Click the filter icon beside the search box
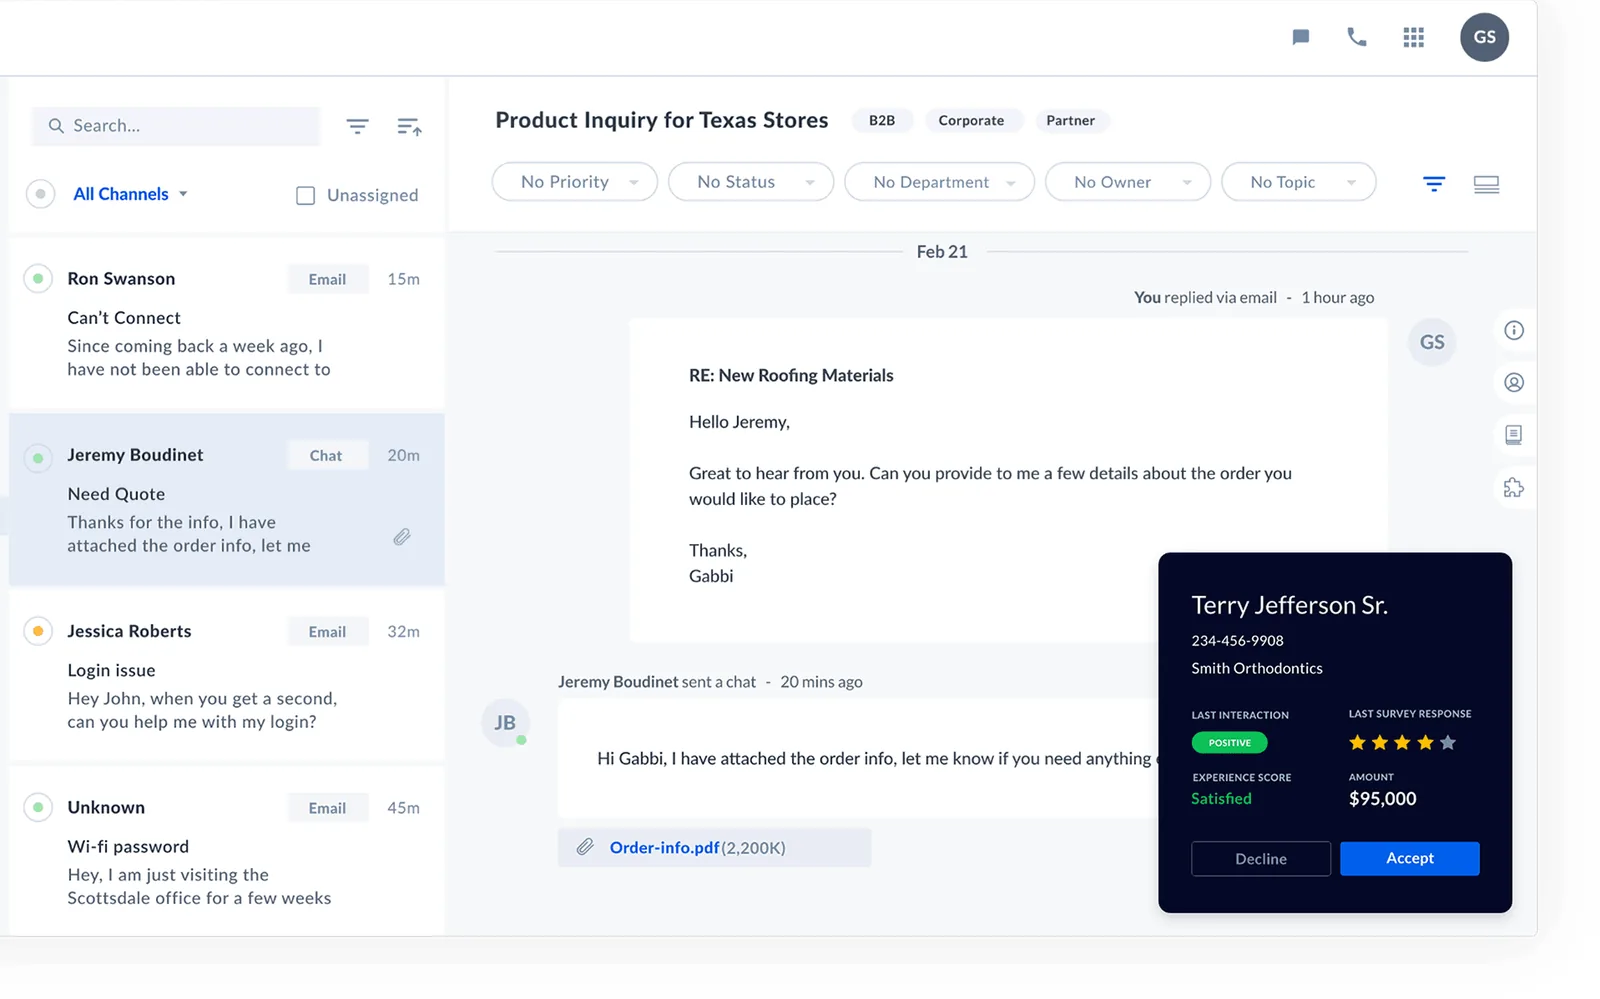This screenshot has height=999, width=1600. pyautogui.click(x=357, y=126)
